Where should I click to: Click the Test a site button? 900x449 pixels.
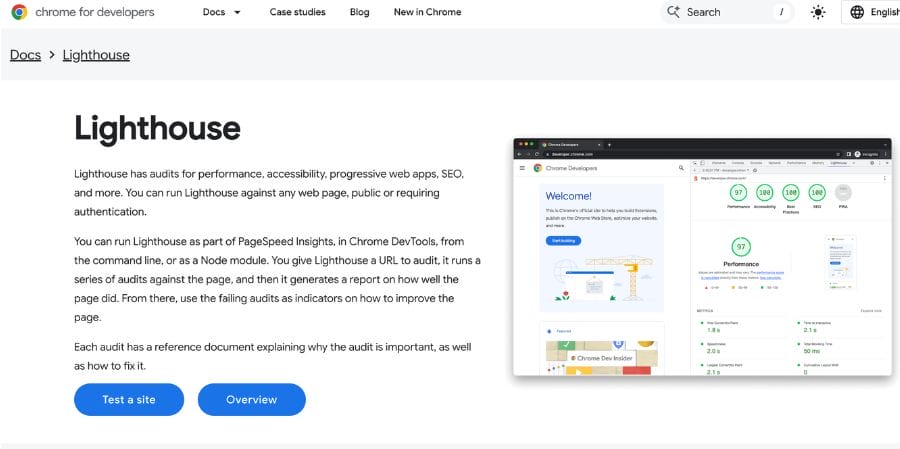129,400
